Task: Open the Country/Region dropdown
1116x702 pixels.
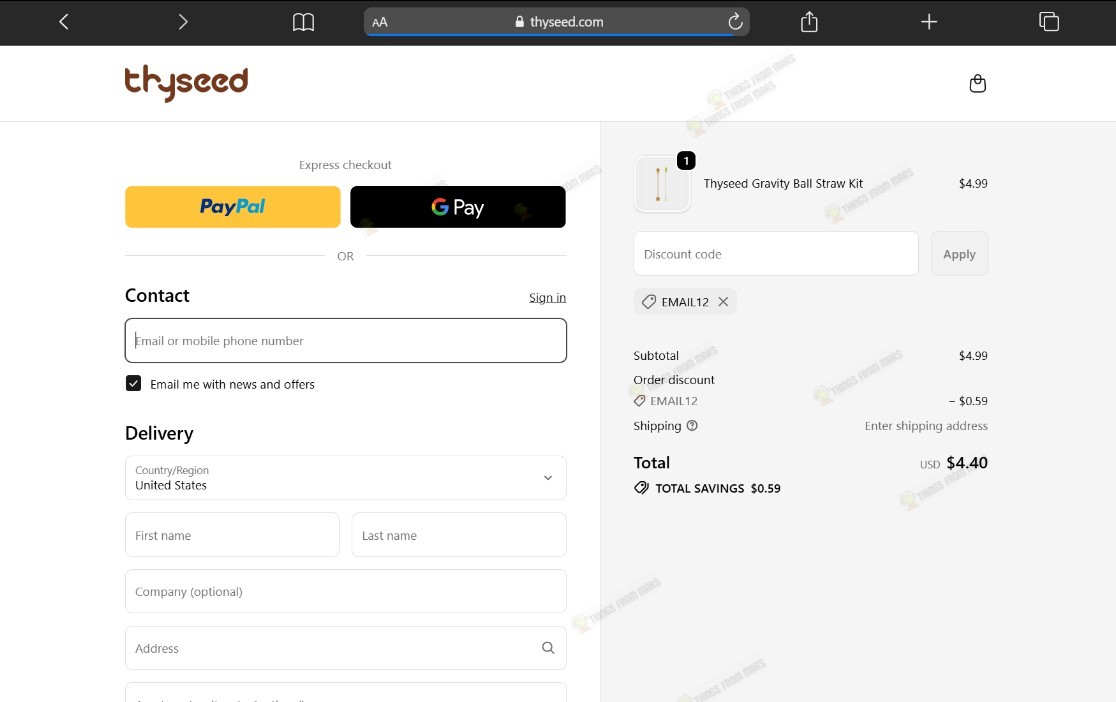Action: click(x=346, y=478)
